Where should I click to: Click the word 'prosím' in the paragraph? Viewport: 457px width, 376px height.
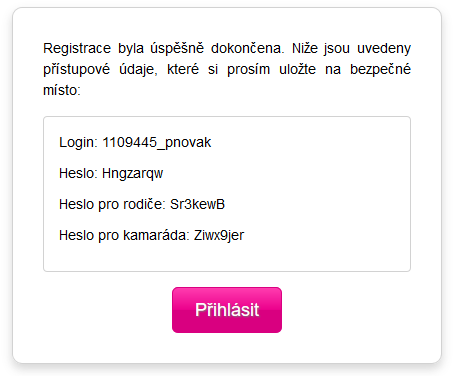[x=248, y=70]
